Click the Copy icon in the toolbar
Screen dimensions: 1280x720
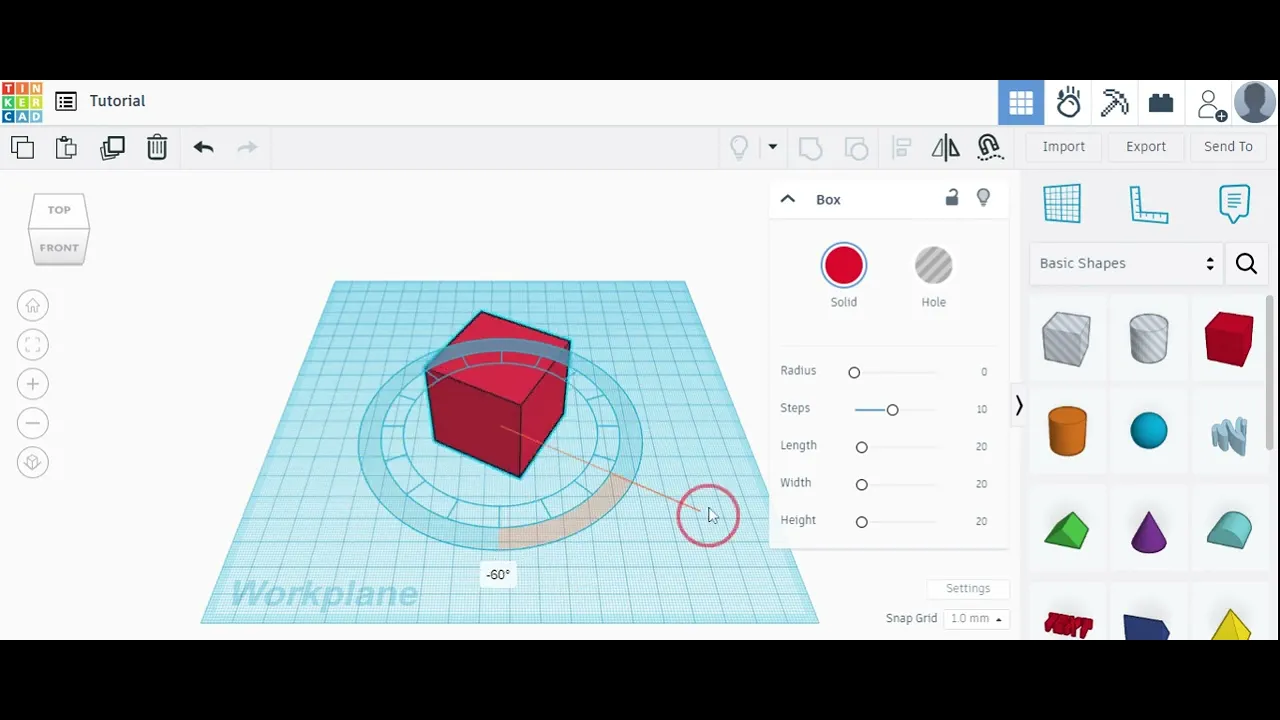[22, 147]
